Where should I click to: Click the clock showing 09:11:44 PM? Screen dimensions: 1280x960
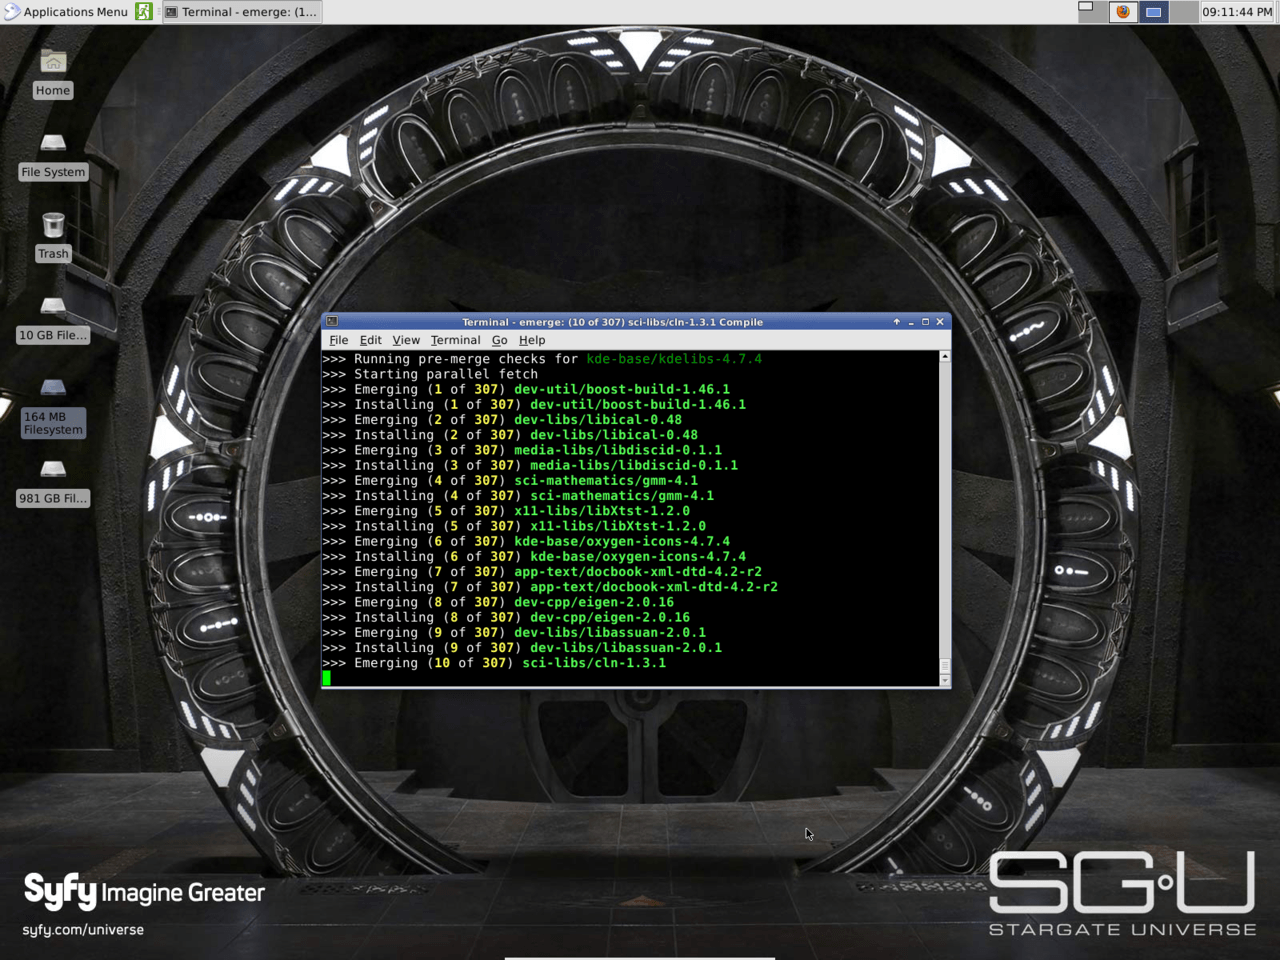1237,12
